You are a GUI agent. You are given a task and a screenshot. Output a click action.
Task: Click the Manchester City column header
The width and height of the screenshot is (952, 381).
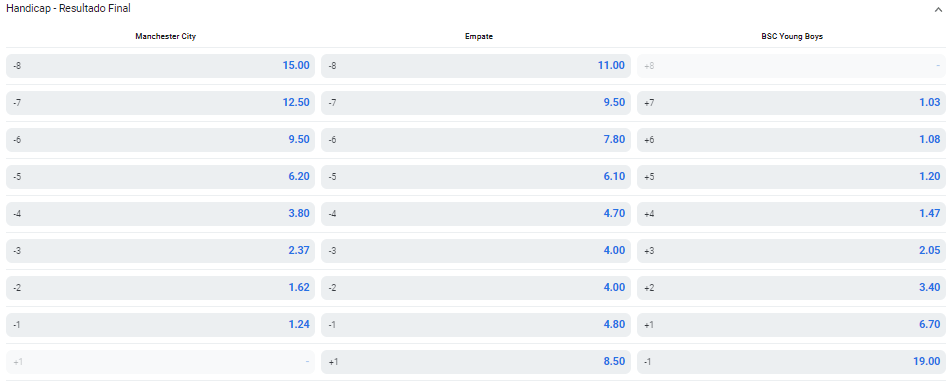pyautogui.click(x=165, y=36)
